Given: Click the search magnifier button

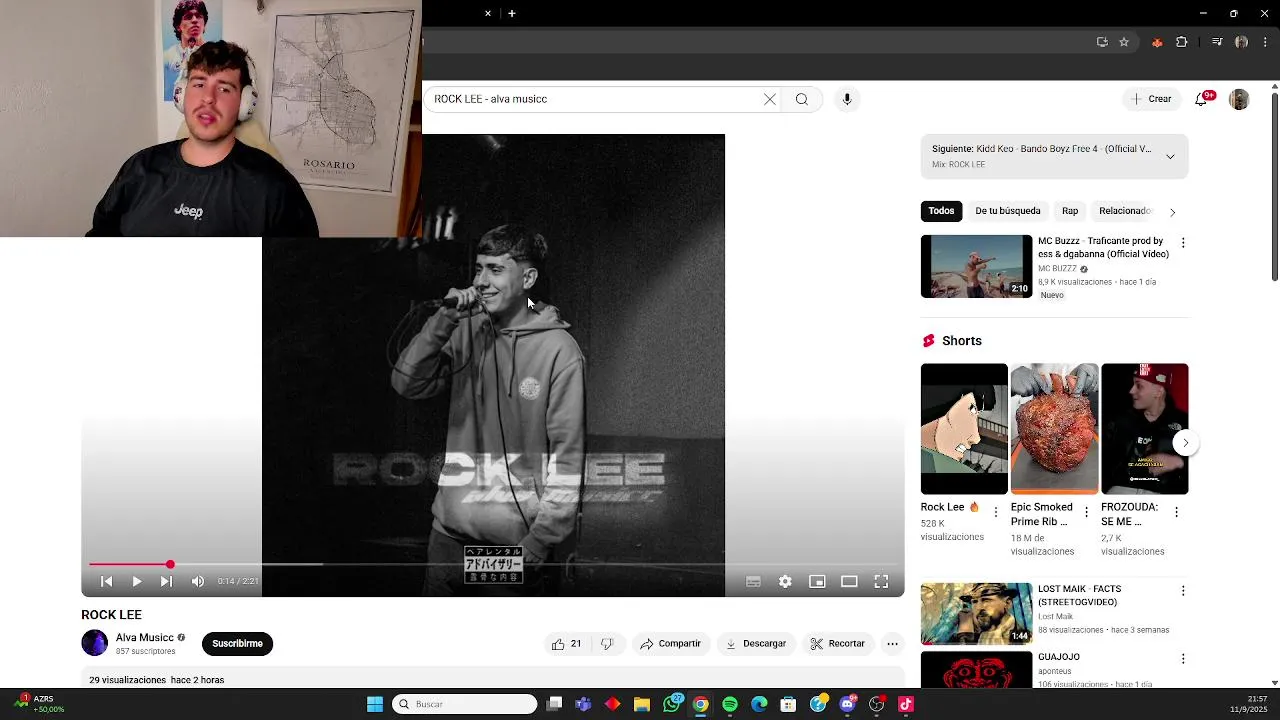Looking at the screenshot, I should pos(802,99).
